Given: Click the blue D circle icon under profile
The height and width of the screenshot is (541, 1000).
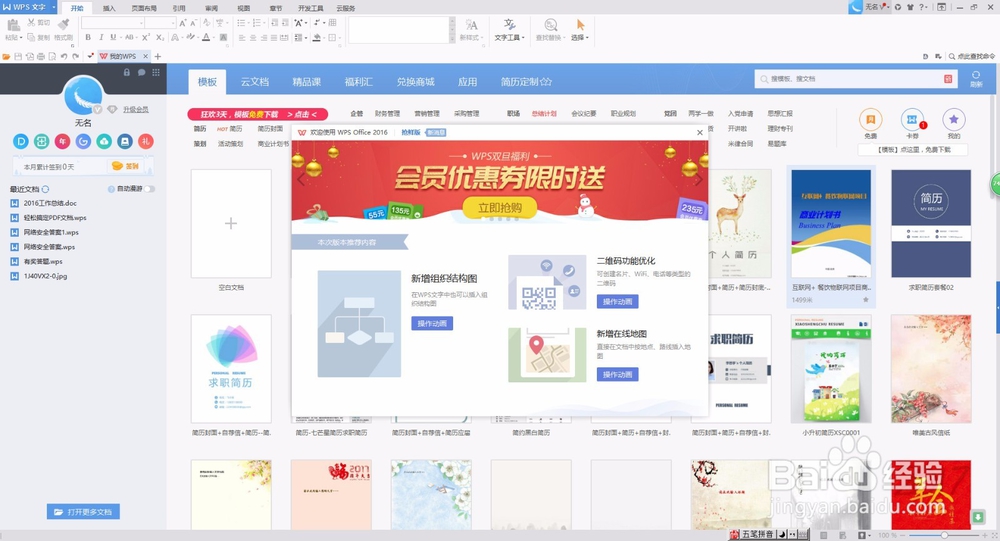Looking at the screenshot, I should (x=21, y=141).
